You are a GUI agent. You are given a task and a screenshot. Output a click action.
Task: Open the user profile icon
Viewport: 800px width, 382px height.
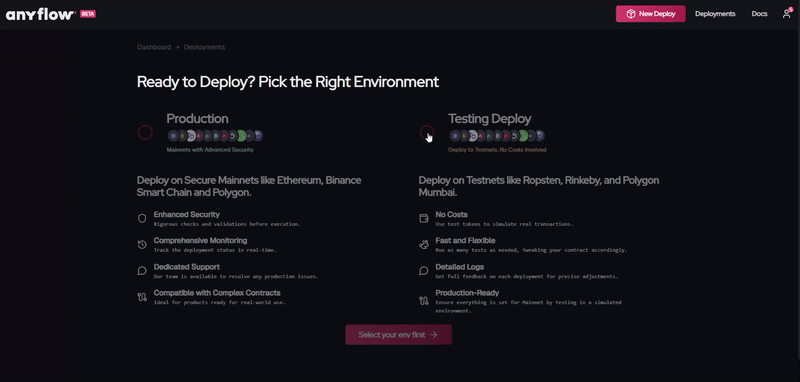pyautogui.click(x=786, y=14)
